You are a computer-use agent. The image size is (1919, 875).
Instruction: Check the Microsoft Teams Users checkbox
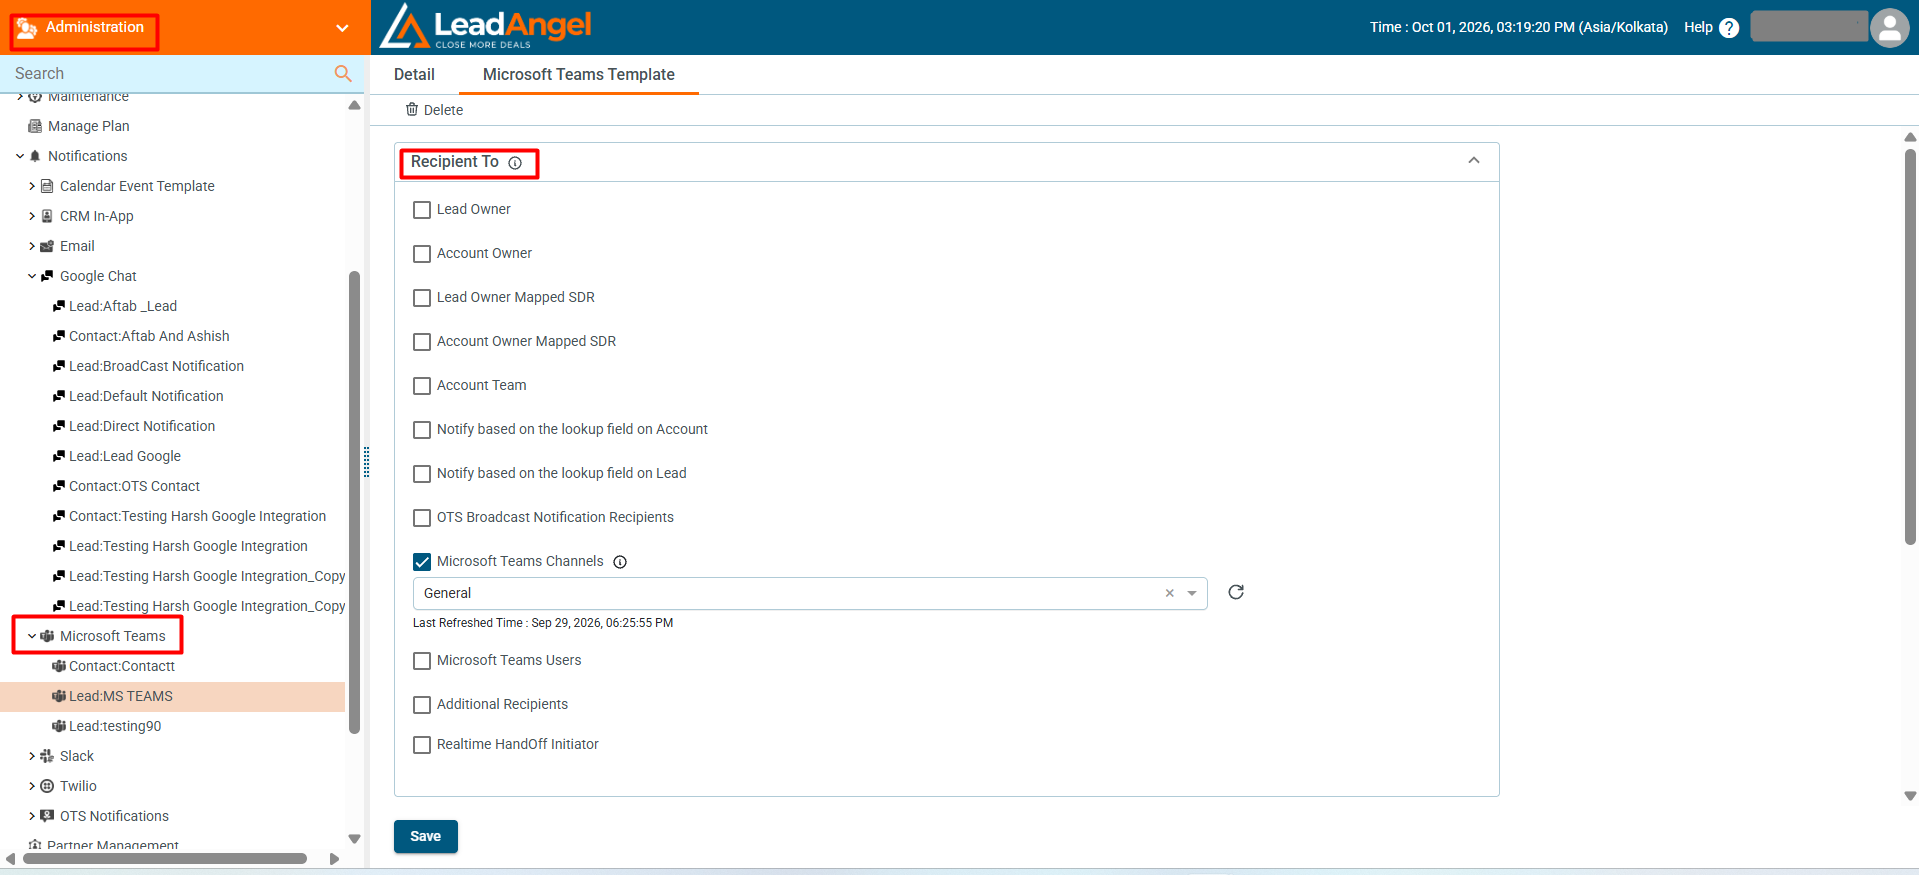point(422,661)
